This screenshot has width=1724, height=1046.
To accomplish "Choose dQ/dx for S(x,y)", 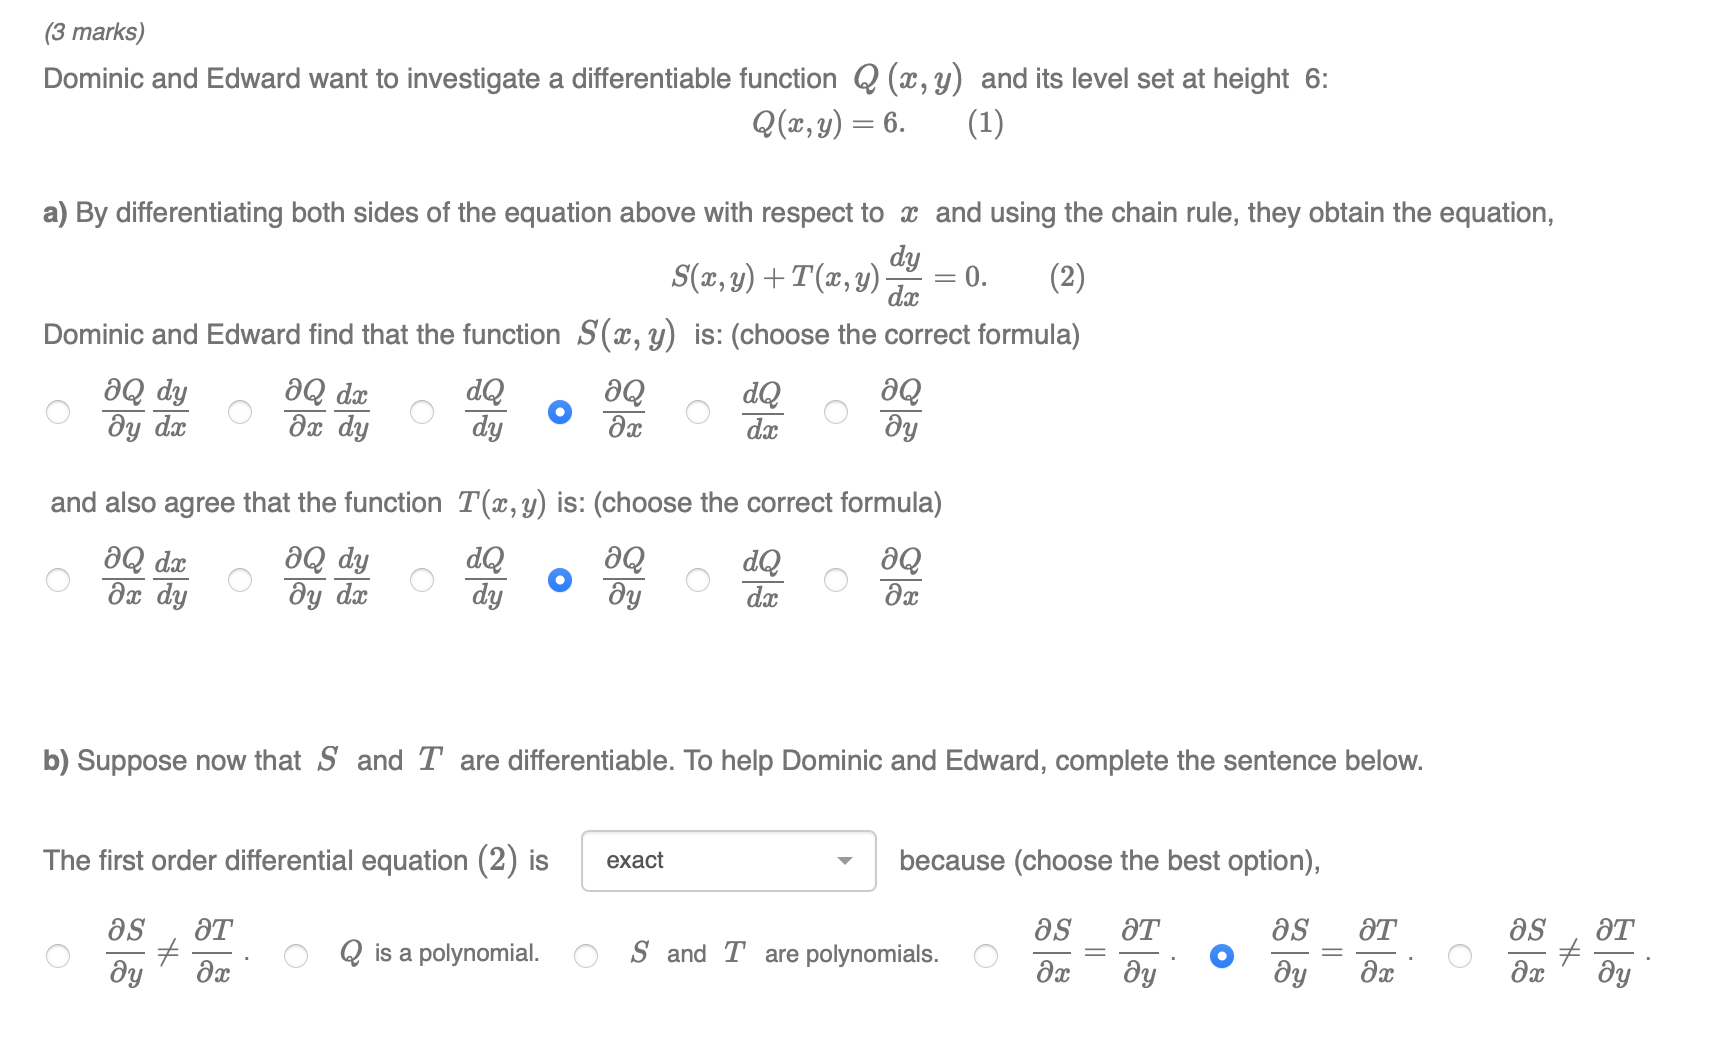I will (697, 411).
